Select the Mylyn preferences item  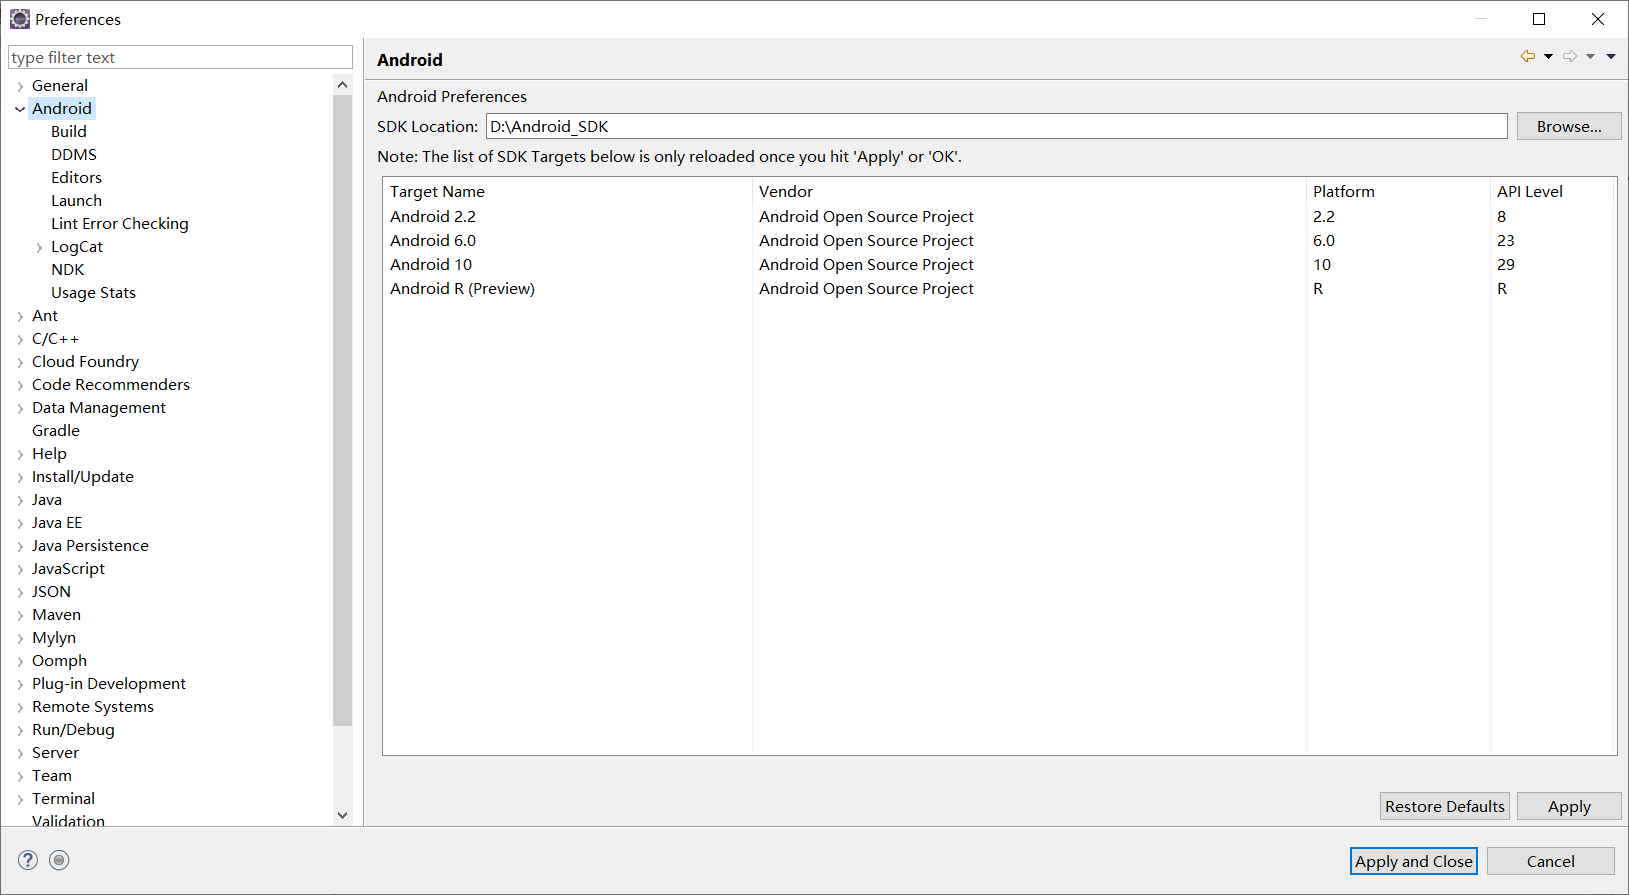[x=54, y=637]
